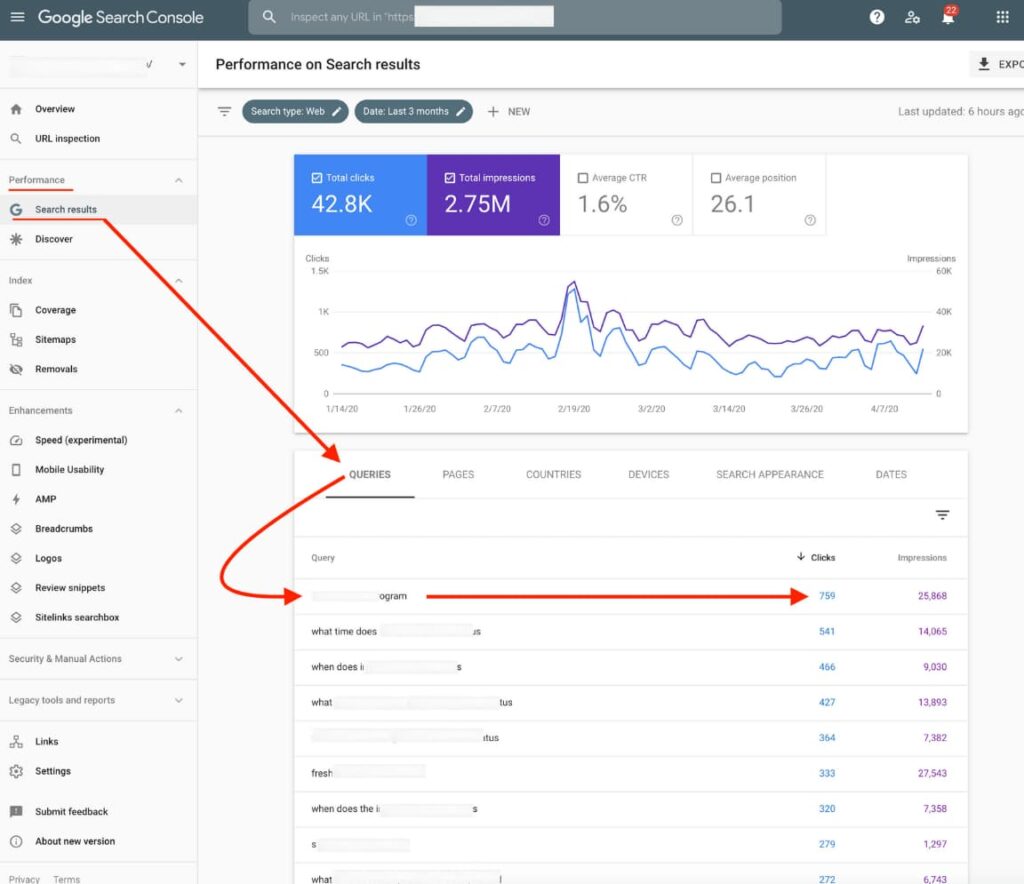The image size is (1024, 884).
Task: Open the manage users icon
Action: coord(912,18)
